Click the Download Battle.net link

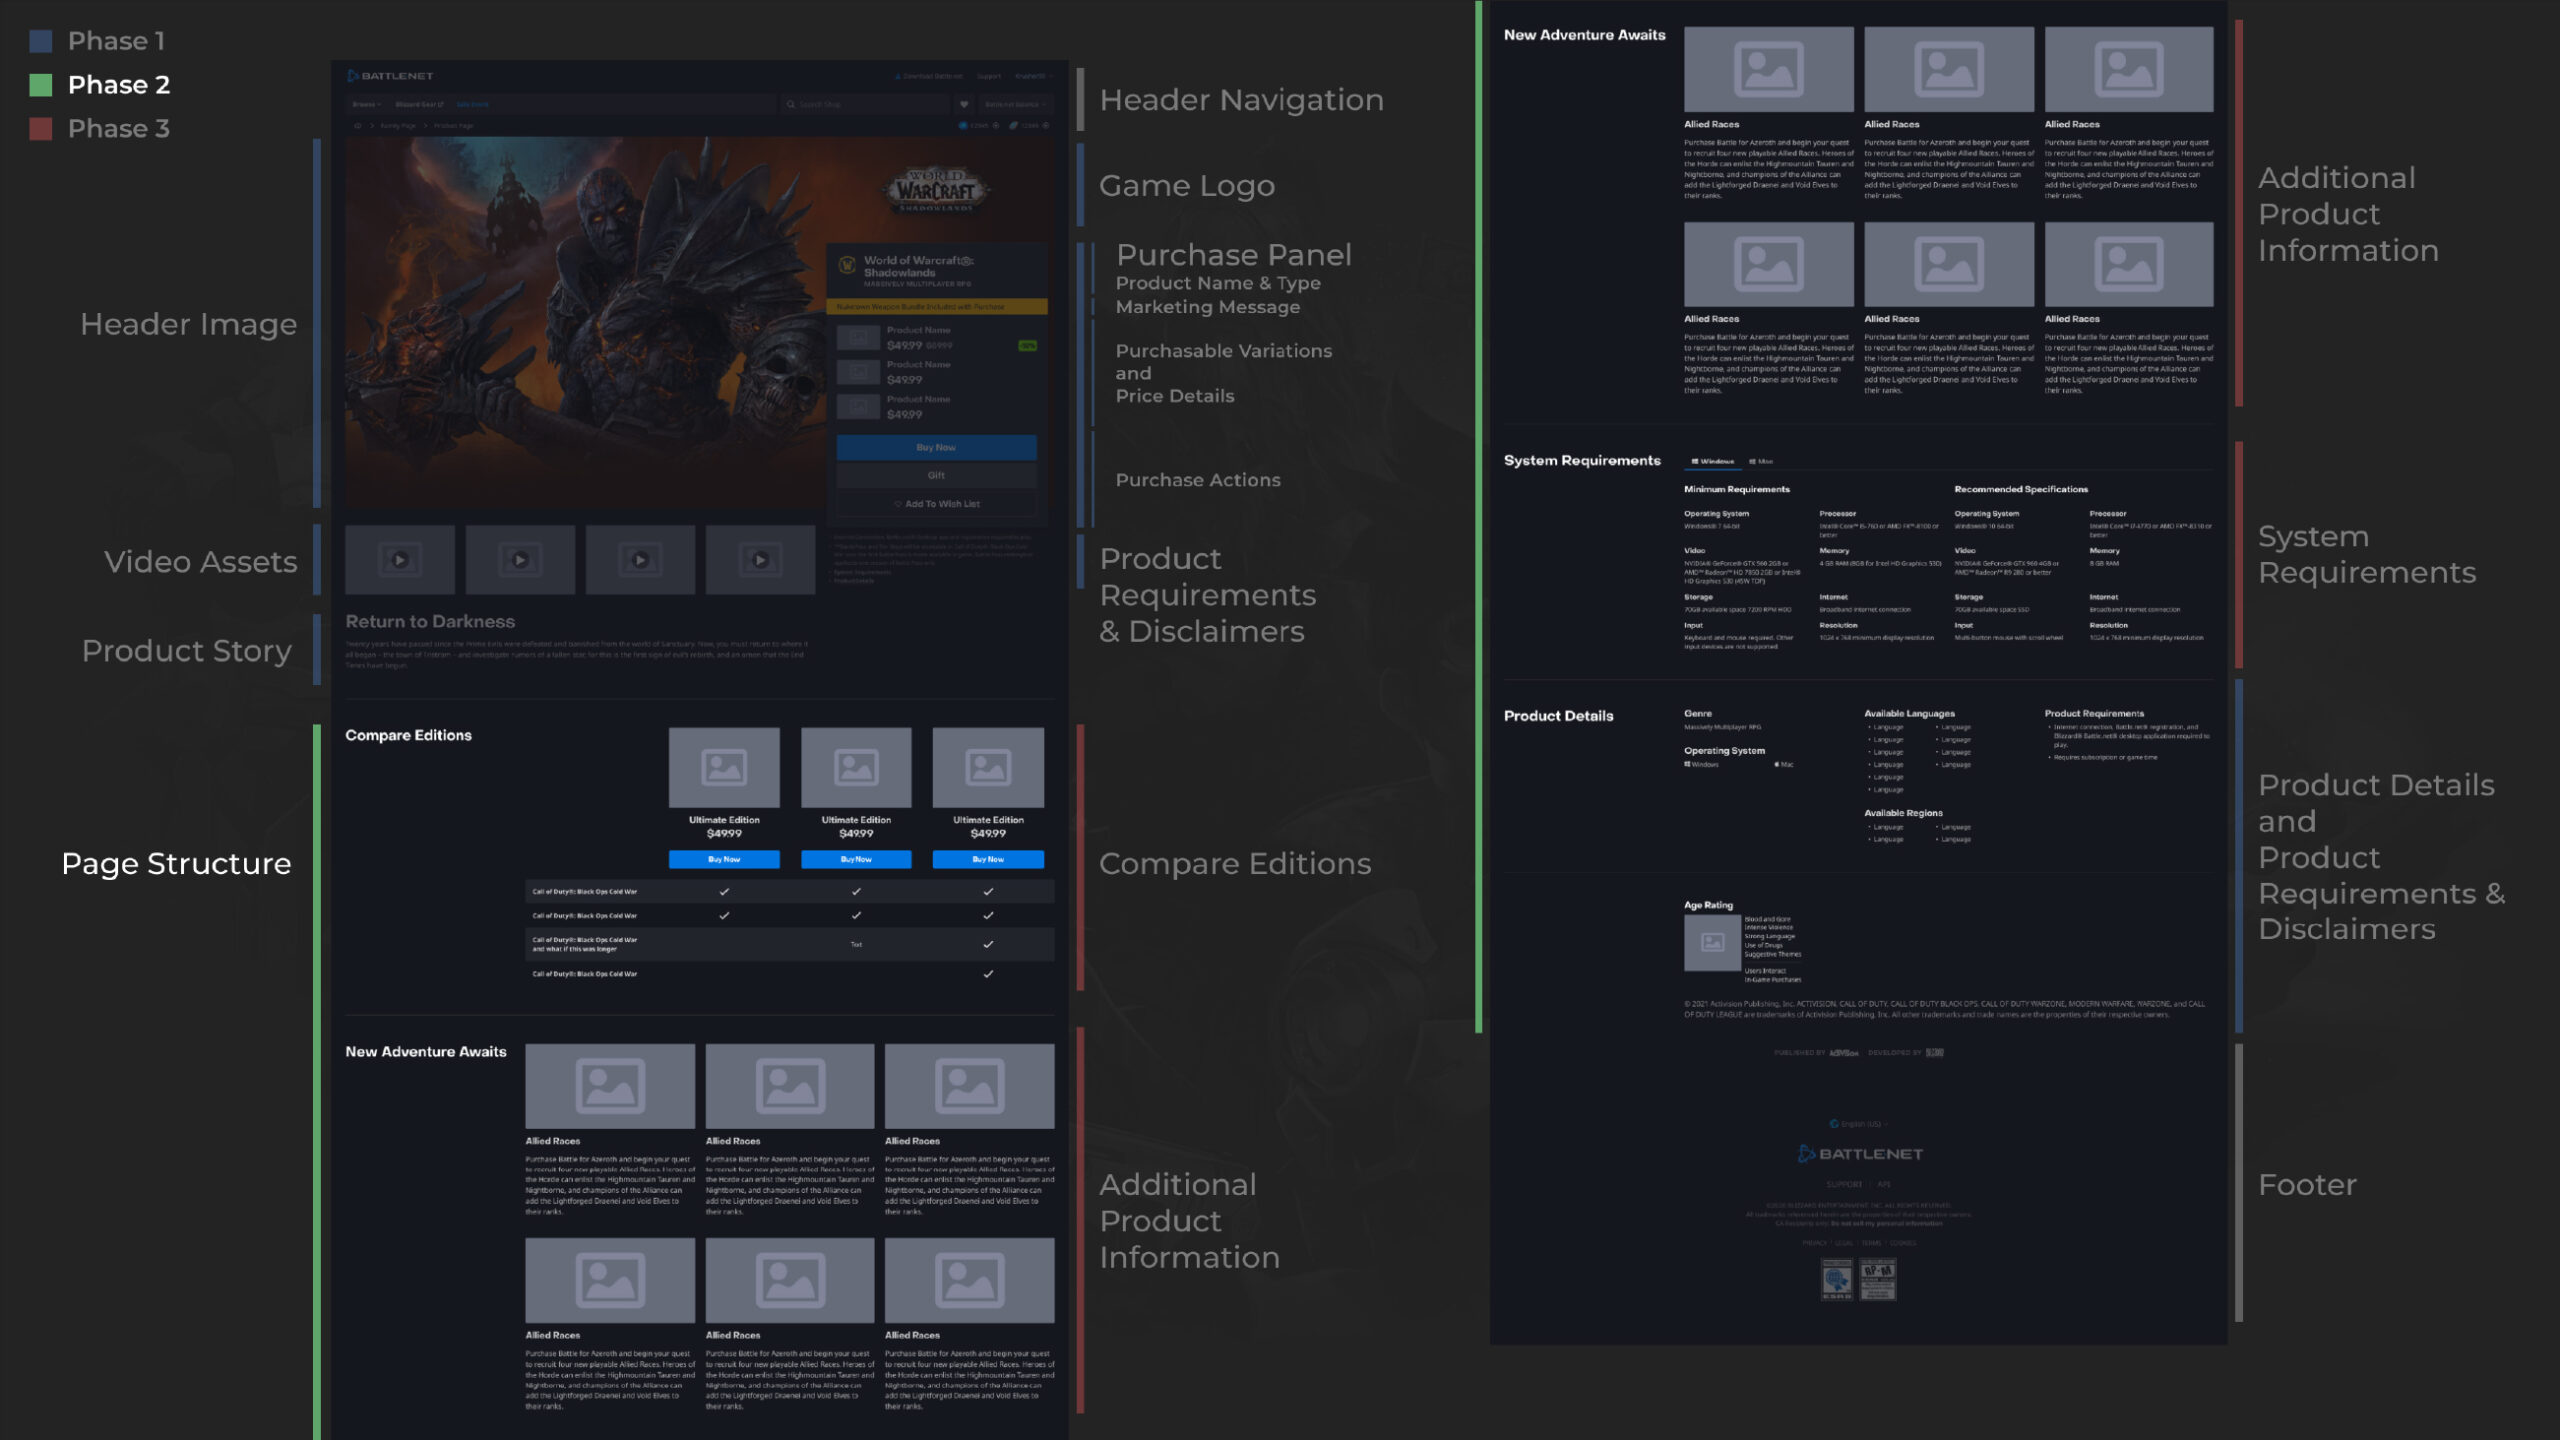click(x=929, y=76)
